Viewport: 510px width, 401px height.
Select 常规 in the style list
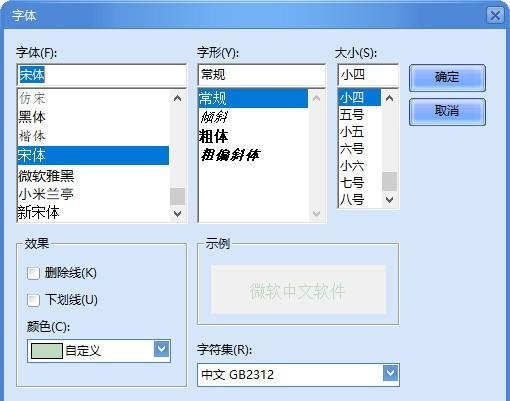pos(253,98)
